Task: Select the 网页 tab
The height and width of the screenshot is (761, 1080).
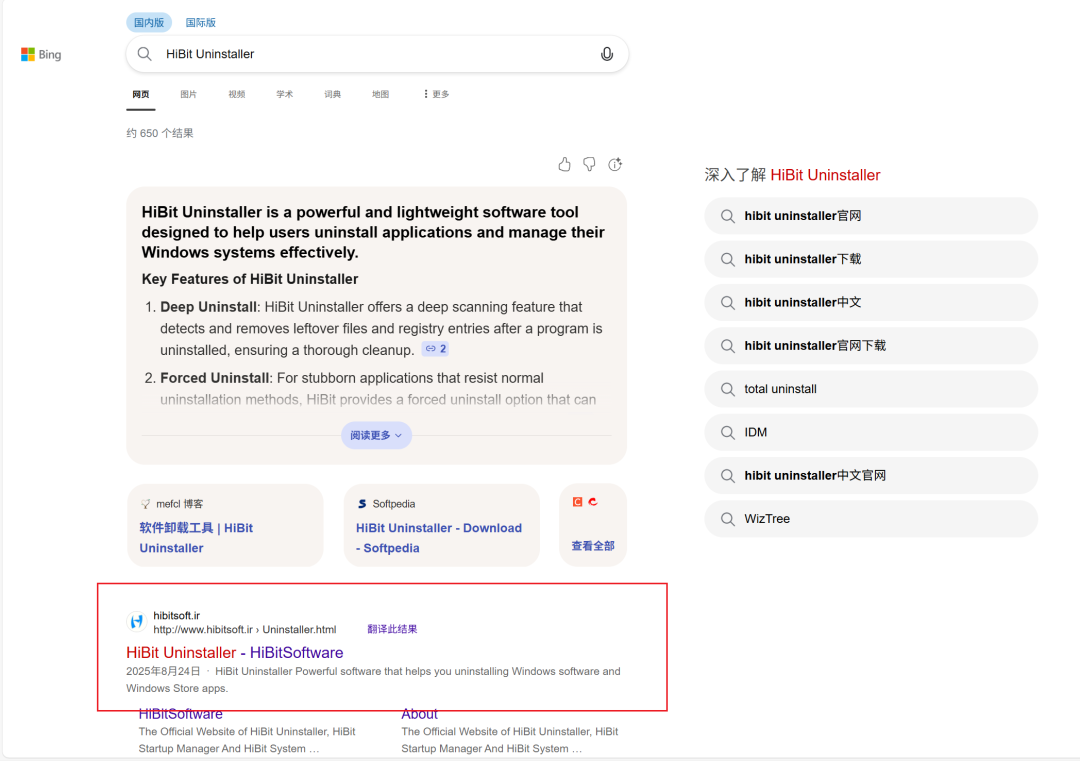Action: (x=141, y=94)
